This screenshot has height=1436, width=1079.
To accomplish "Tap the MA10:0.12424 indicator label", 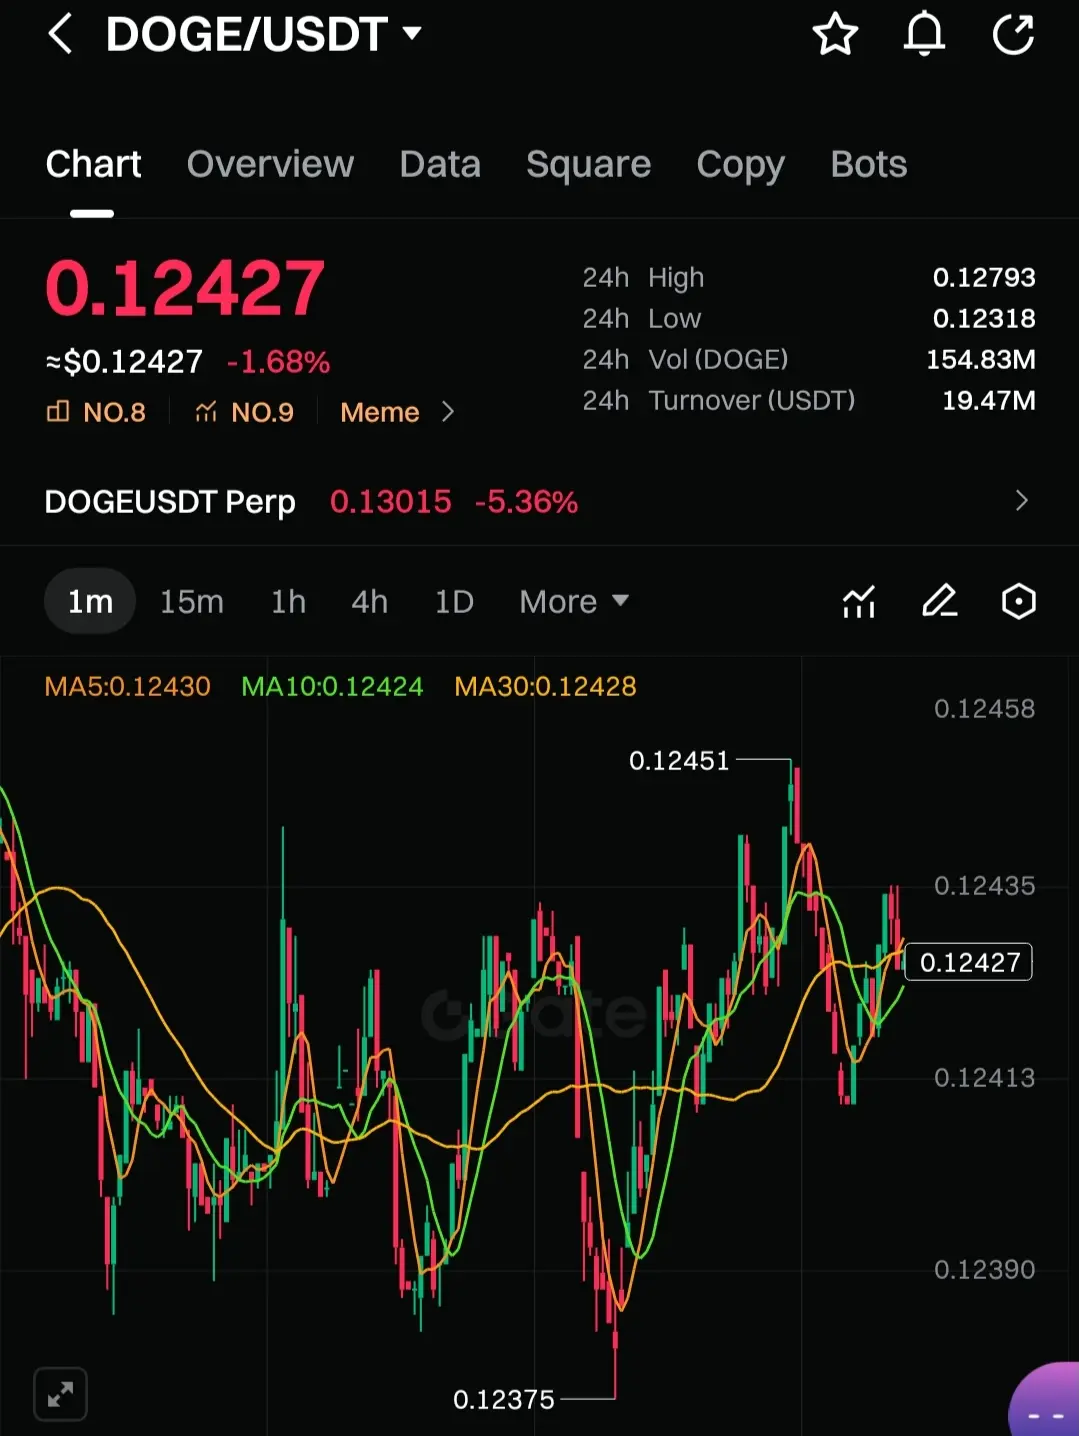I will pos(332,686).
